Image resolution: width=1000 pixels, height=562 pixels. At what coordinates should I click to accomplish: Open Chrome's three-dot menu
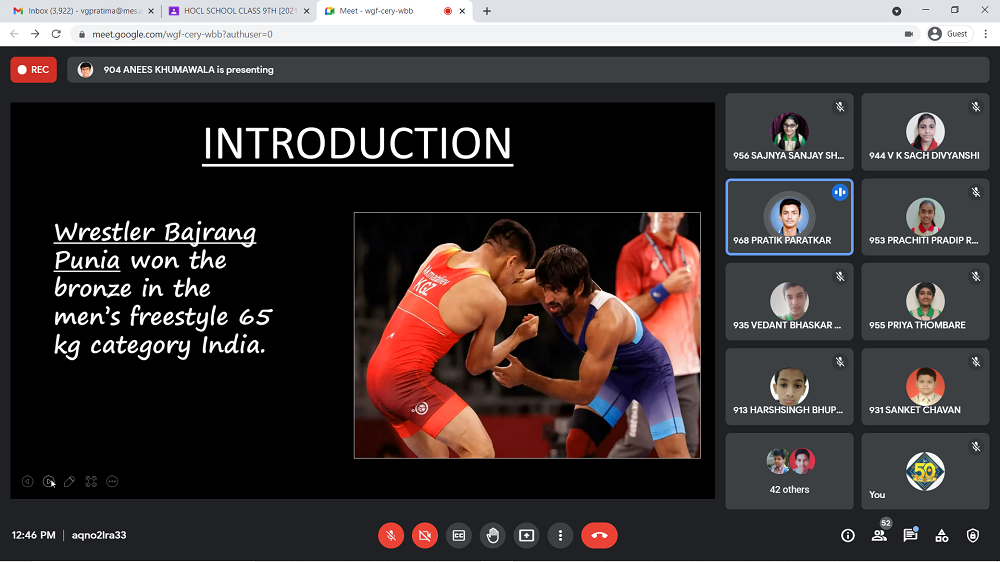pyautogui.click(x=985, y=33)
